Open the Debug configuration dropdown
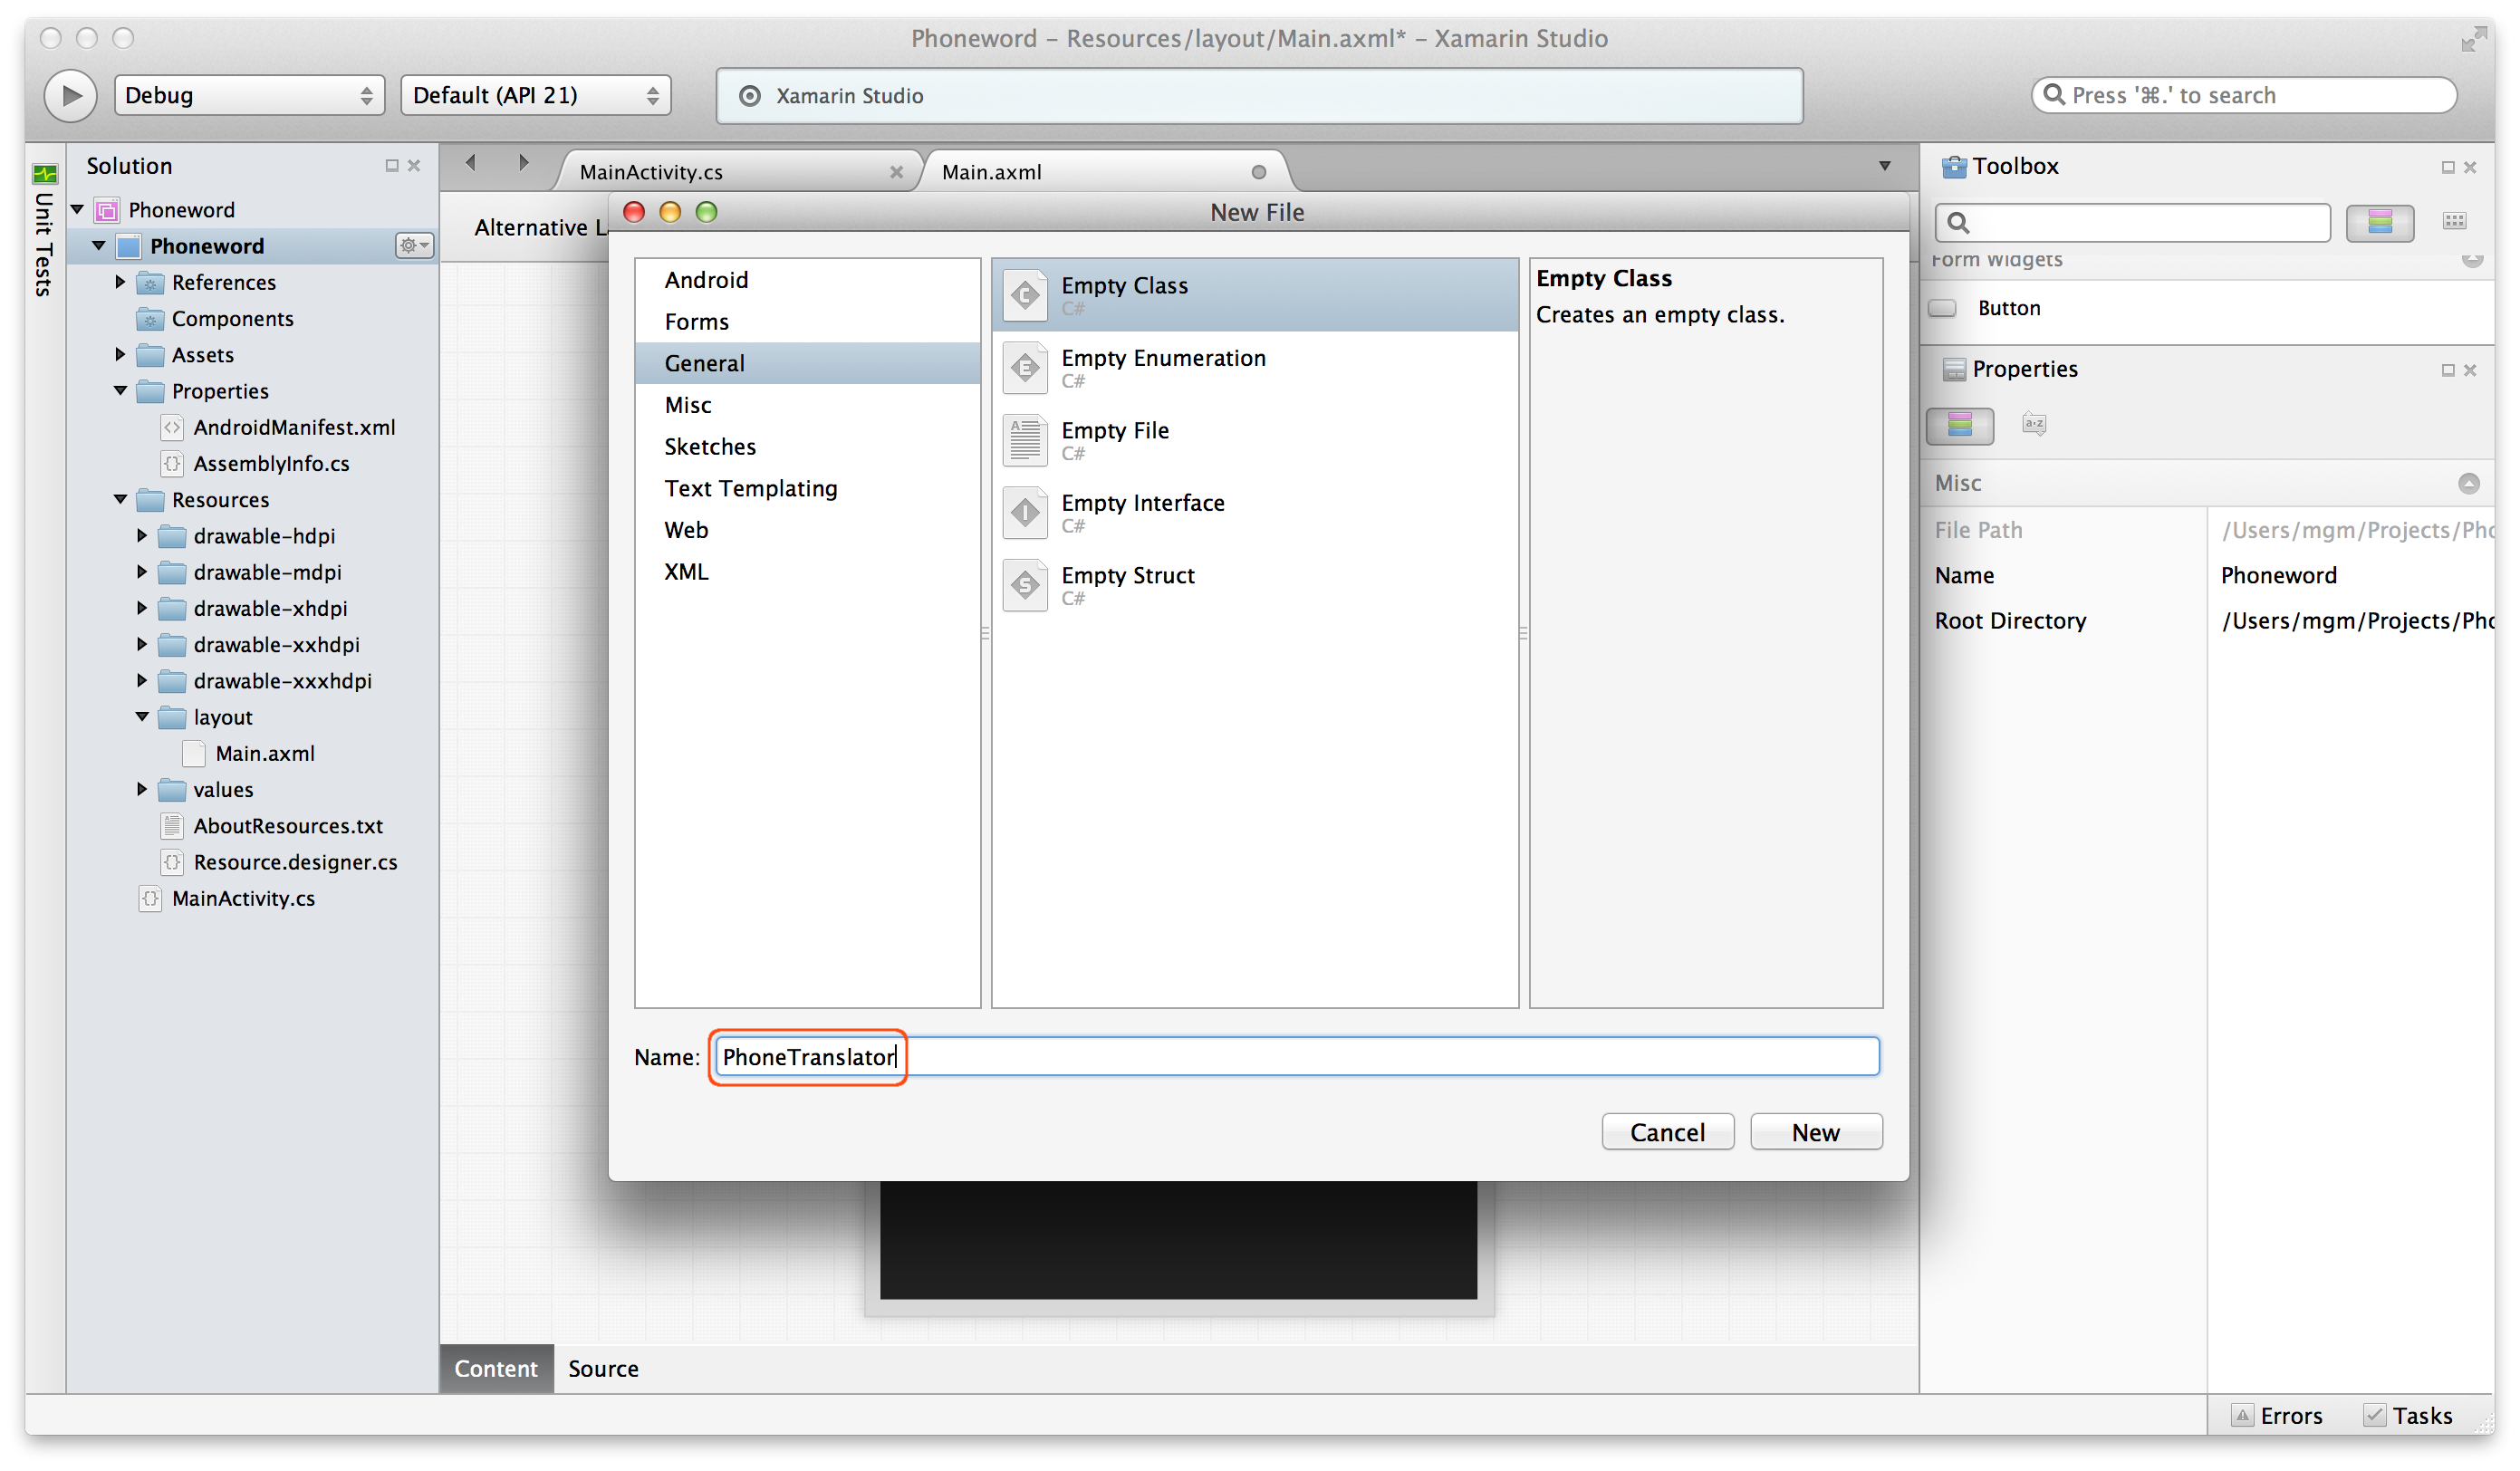This screenshot has width=2520, height=1471. point(249,95)
